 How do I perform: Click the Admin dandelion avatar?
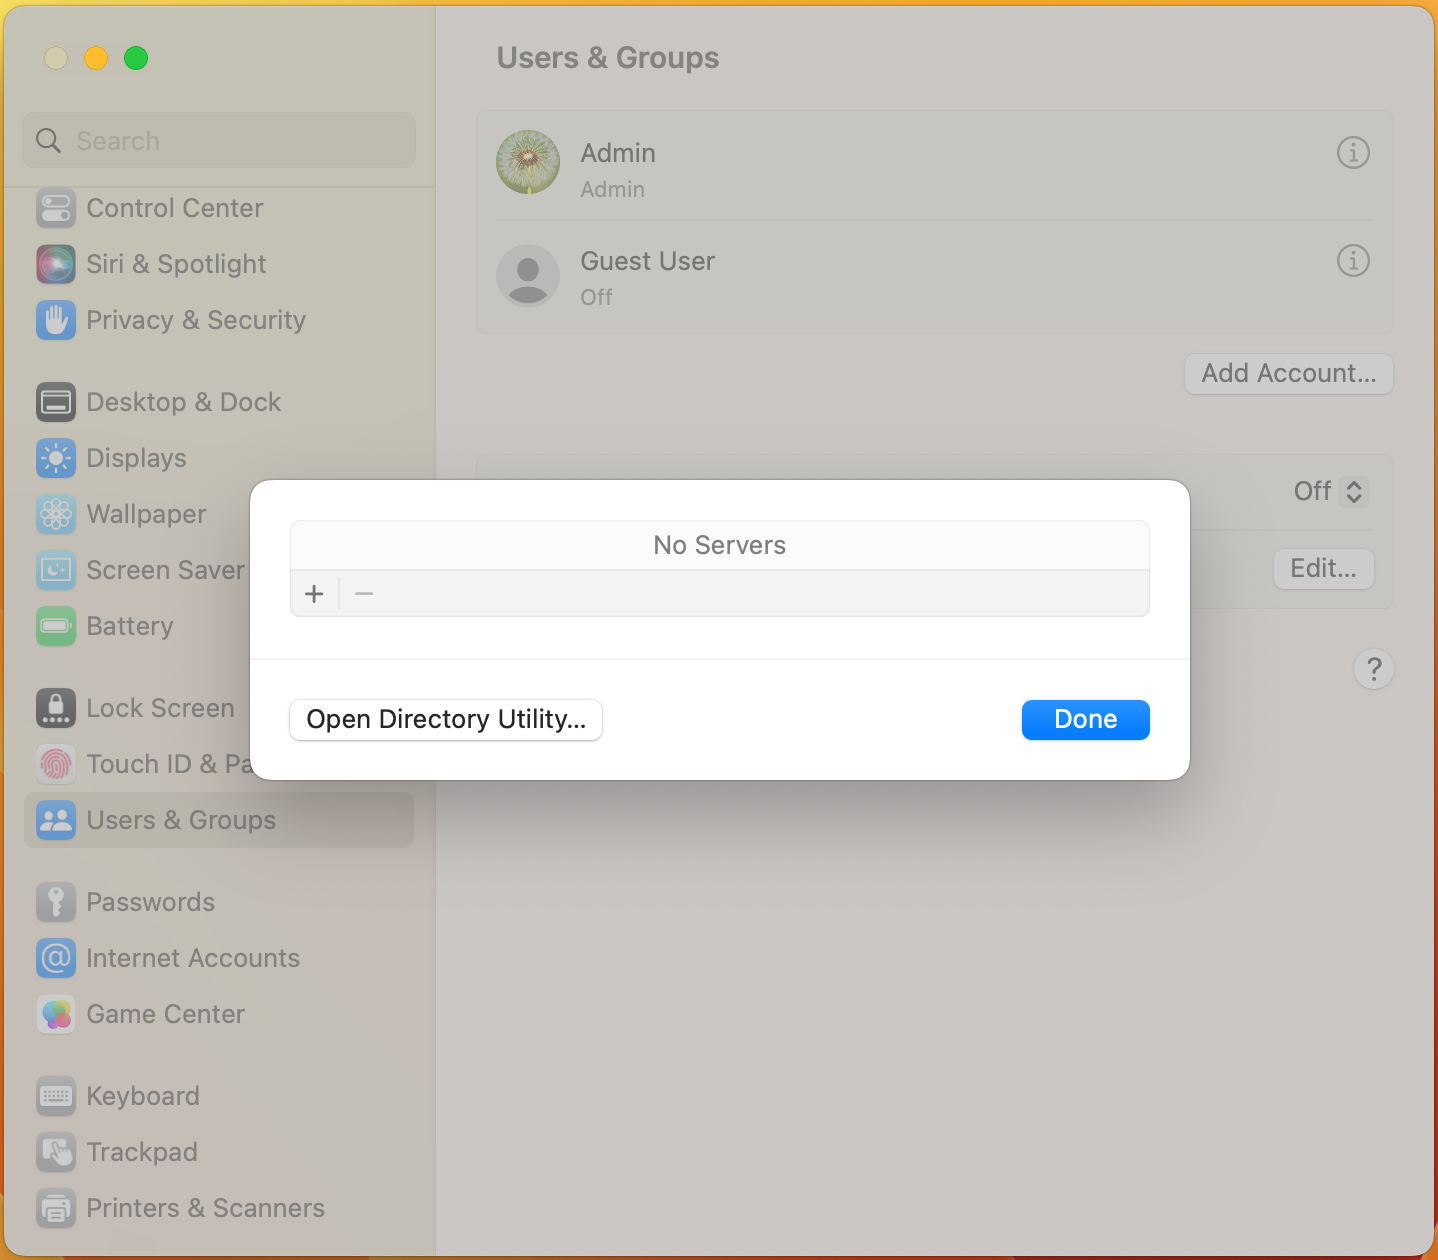[528, 162]
